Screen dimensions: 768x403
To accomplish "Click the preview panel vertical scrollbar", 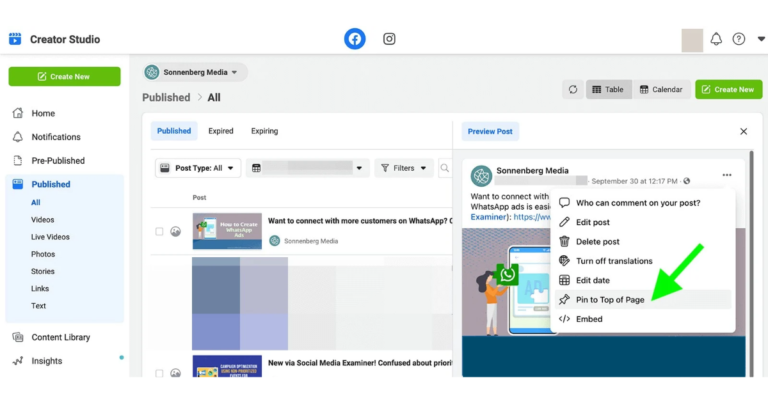I will tap(751, 264).
